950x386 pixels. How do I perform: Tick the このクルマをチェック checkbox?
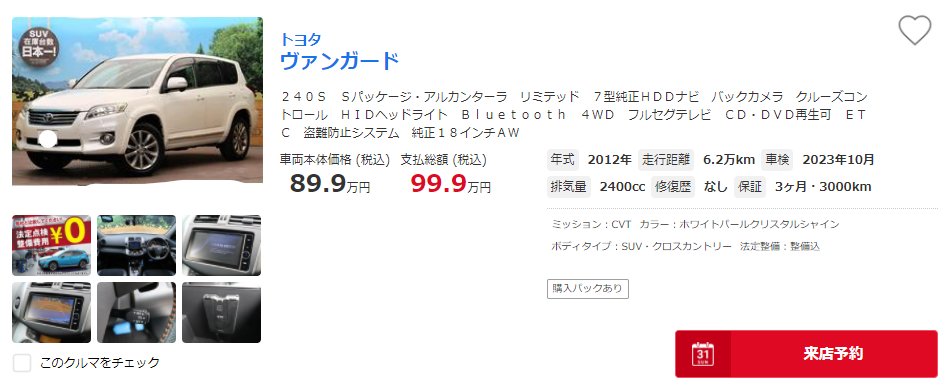(22, 363)
